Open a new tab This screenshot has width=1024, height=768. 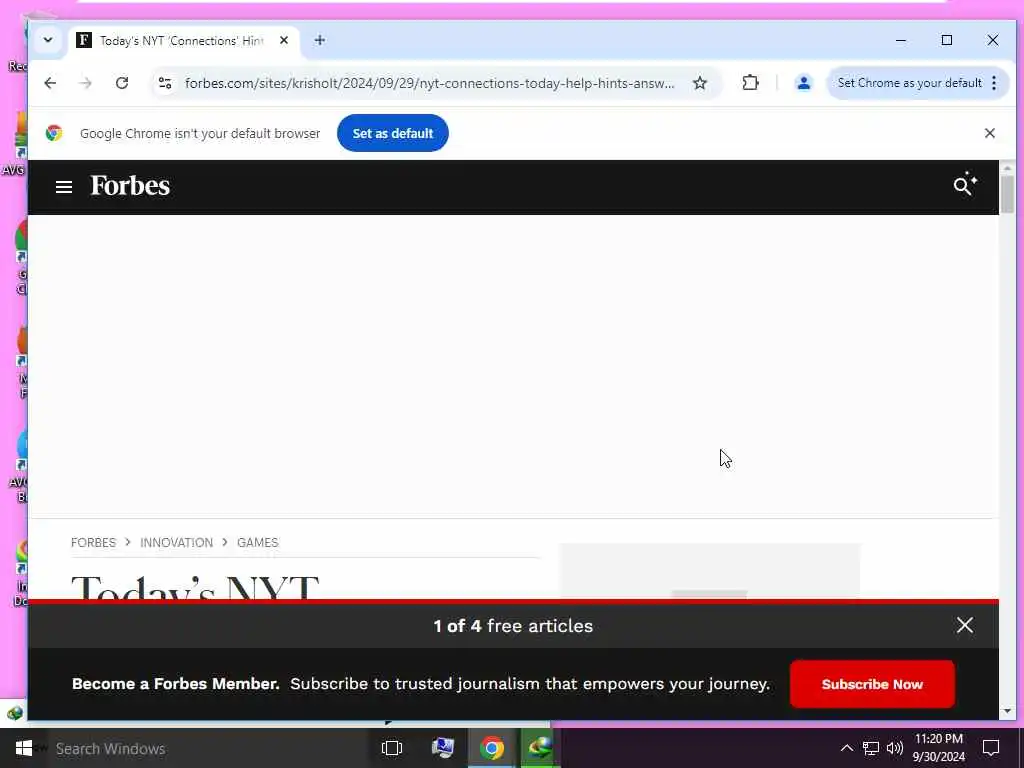coord(319,40)
